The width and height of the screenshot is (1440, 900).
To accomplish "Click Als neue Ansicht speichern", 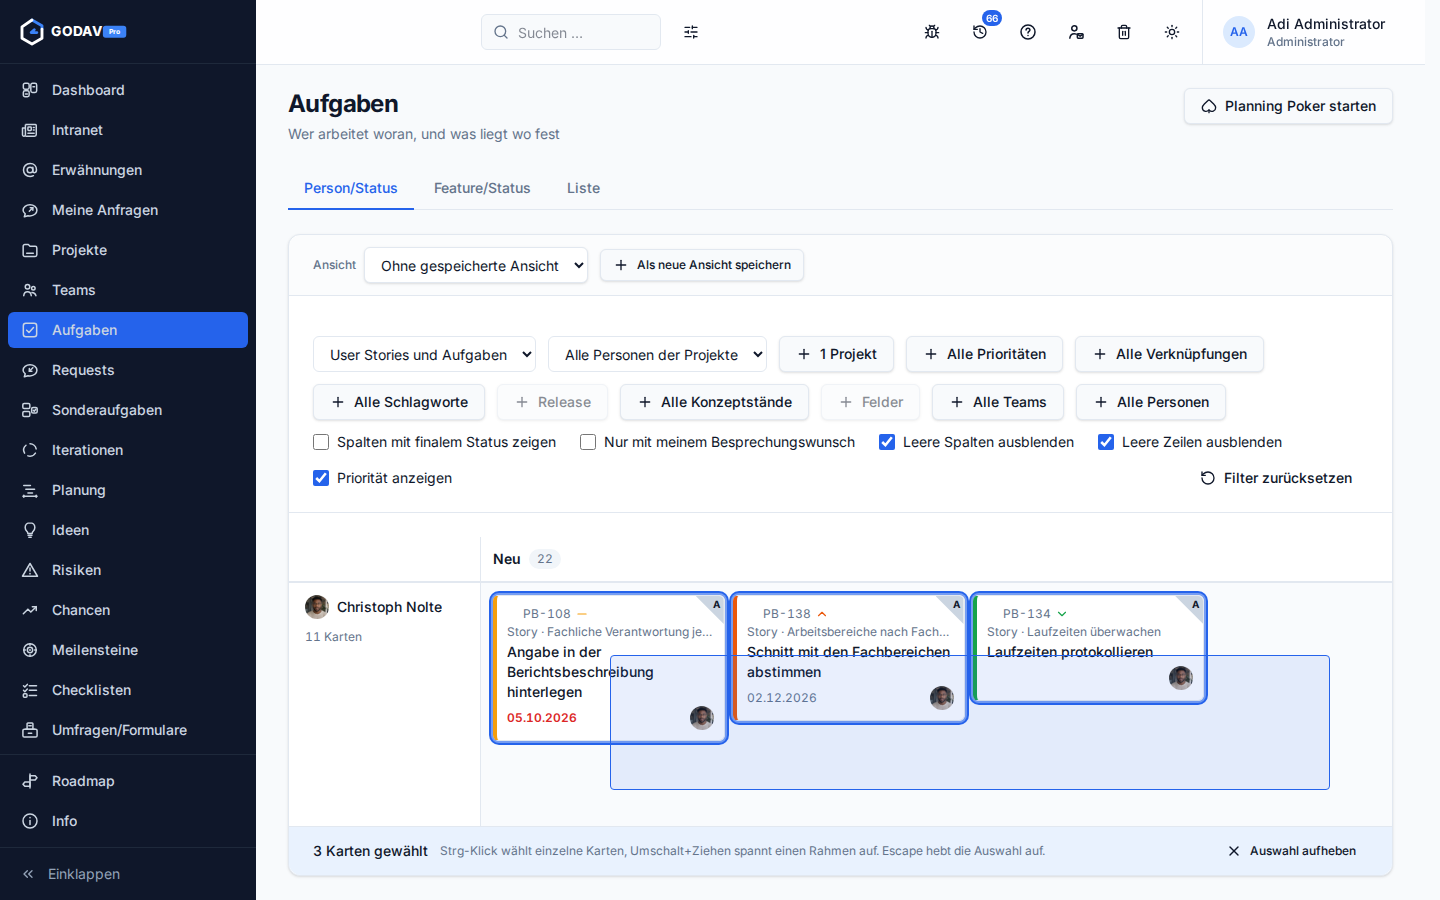I will point(702,265).
